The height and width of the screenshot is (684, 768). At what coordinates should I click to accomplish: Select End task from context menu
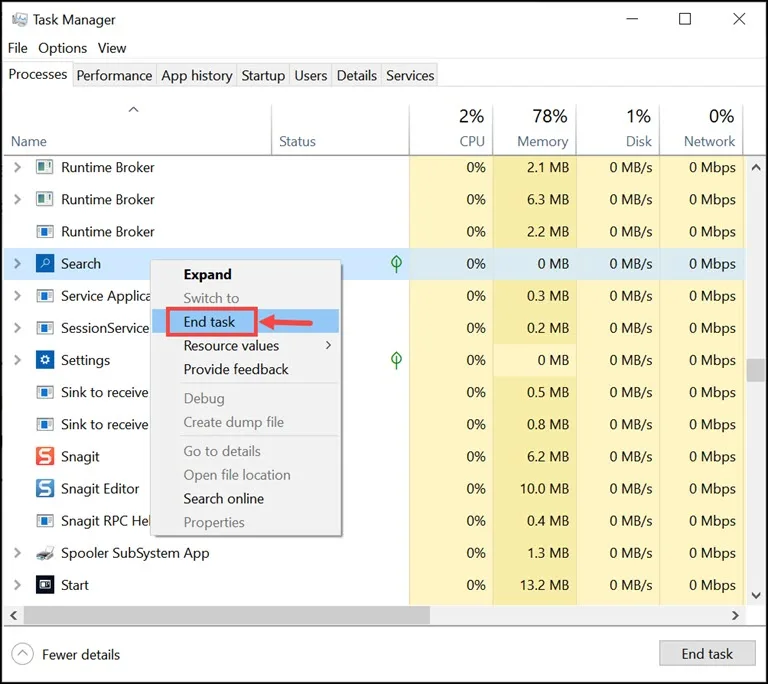pos(210,322)
